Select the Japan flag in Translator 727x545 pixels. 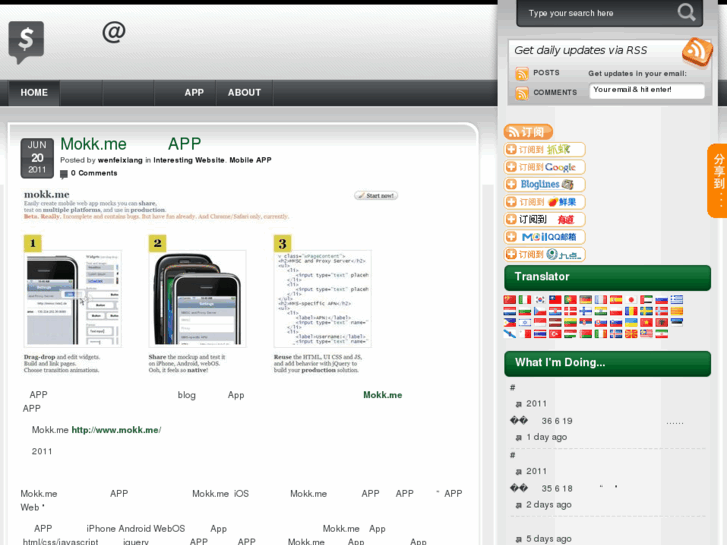point(631,300)
